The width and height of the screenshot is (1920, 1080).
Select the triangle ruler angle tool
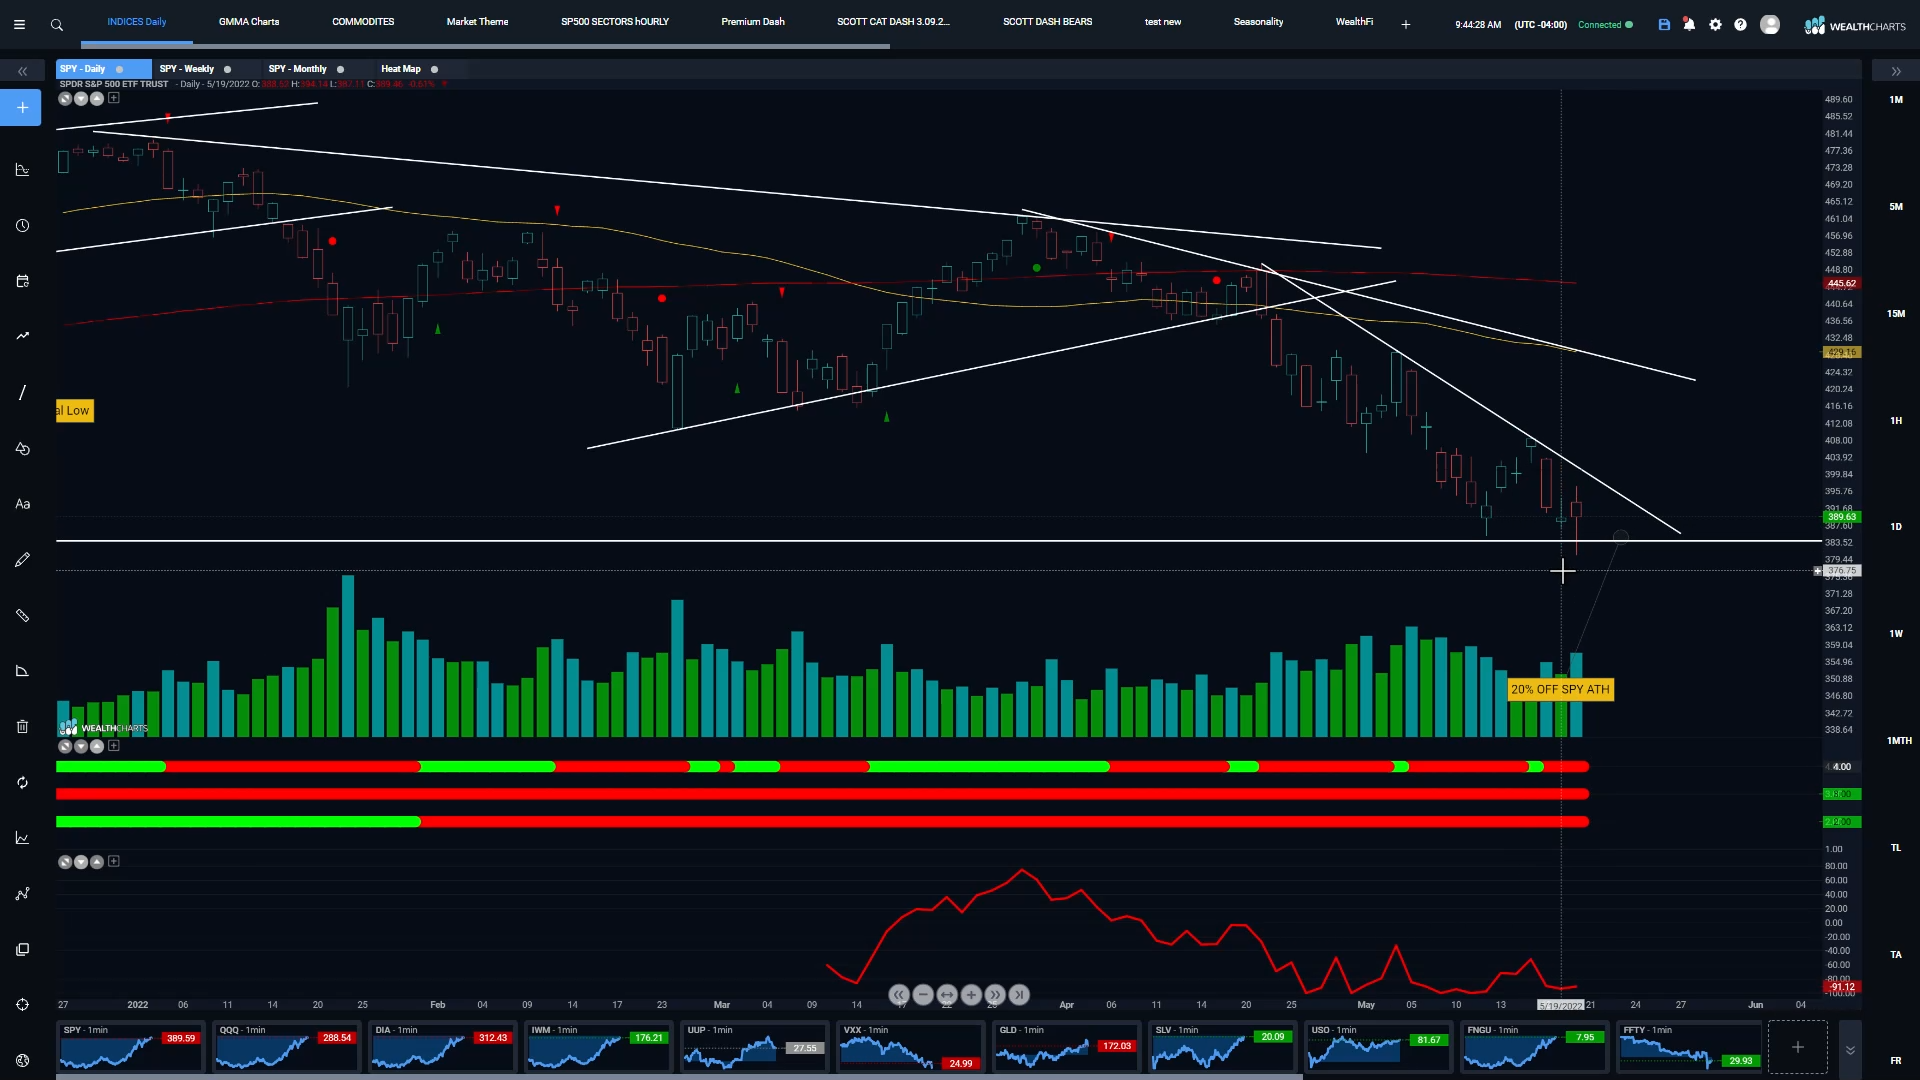point(22,671)
